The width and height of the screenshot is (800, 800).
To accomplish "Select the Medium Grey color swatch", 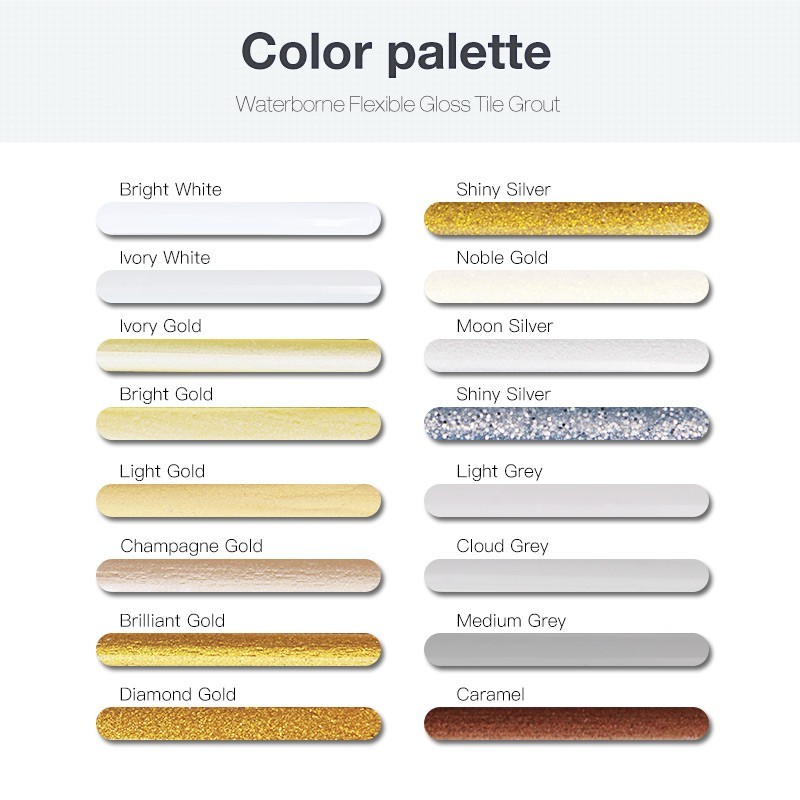I will pyautogui.click(x=567, y=650).
